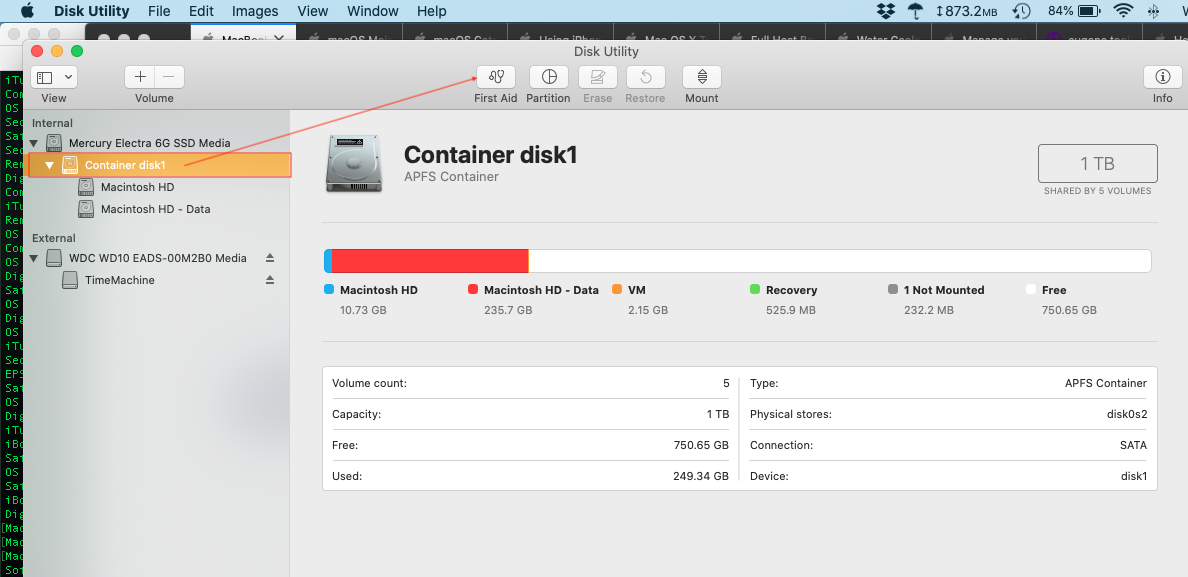1188x577 pixels.
Task: Open the Time Machine menu bar icon
Action: [1022, 11]
